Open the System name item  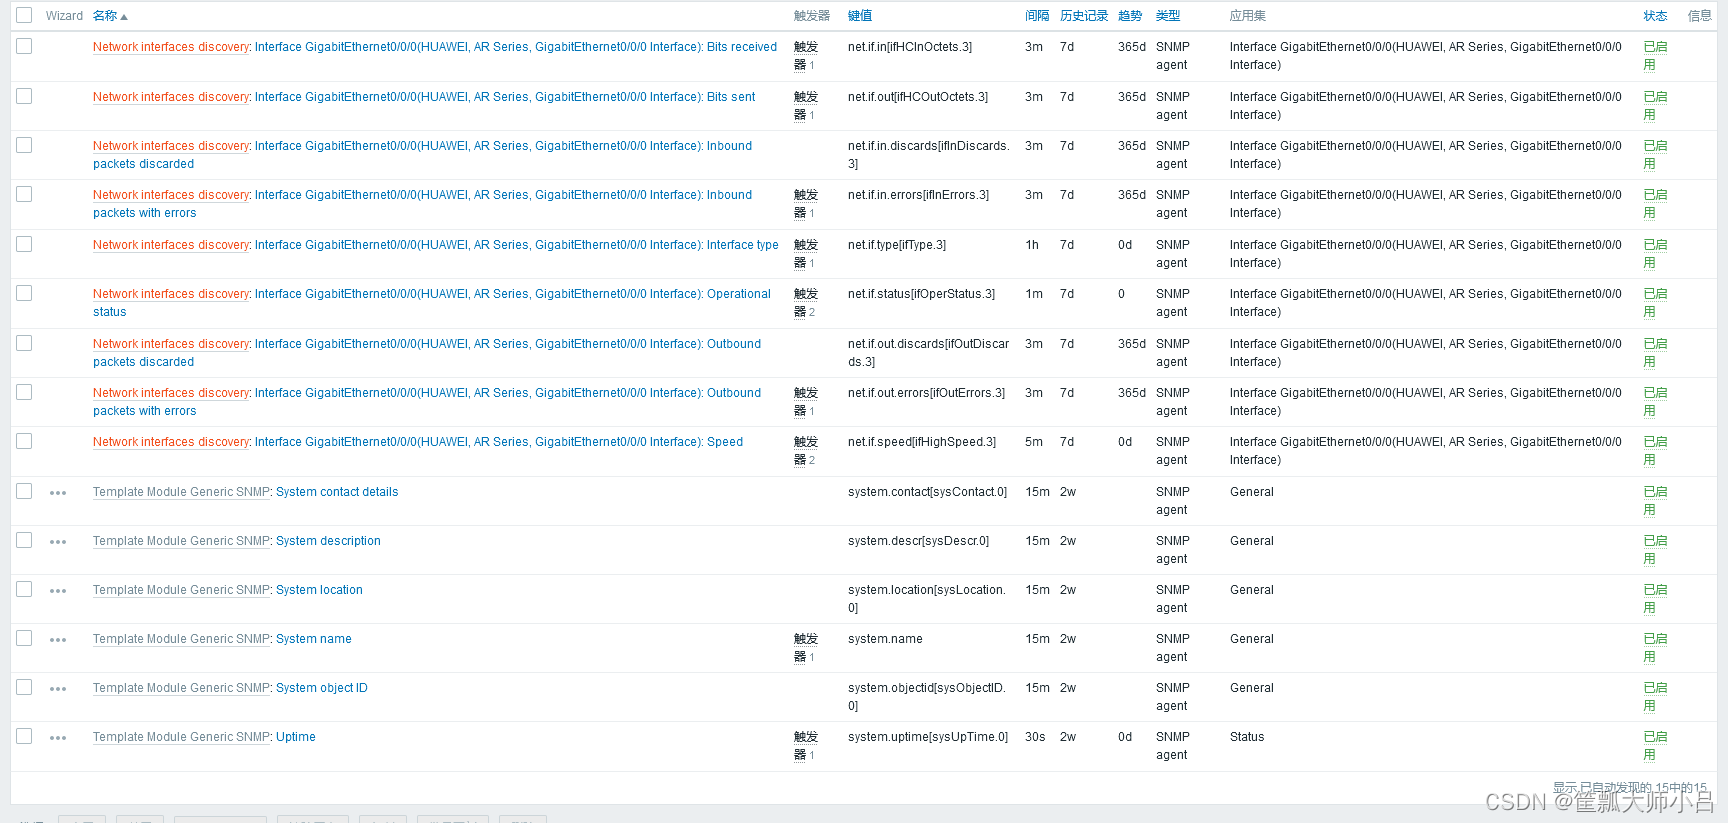(314, 639)
